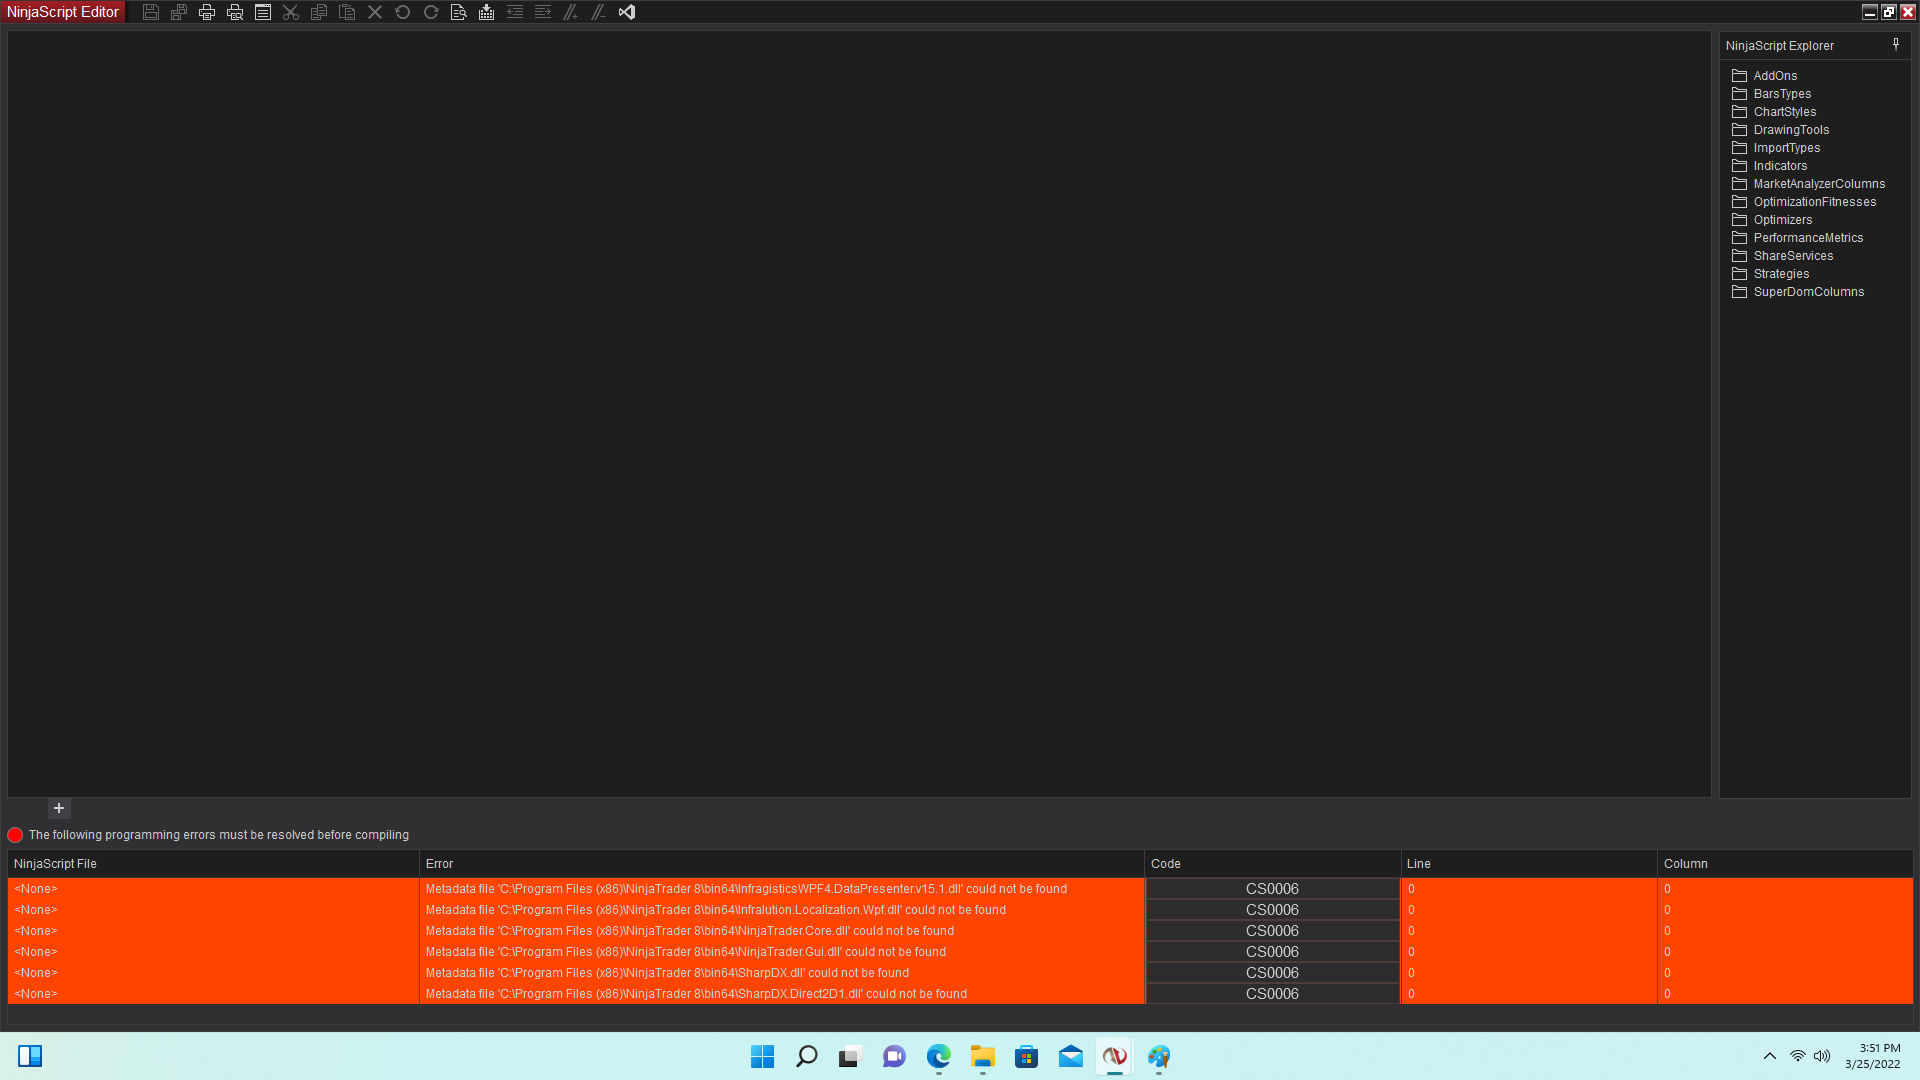This screenshot has height=1080, width=1920.
Task: Toggle the NinjaScript Explorer pin
Action: click(x=1895, y=45)
